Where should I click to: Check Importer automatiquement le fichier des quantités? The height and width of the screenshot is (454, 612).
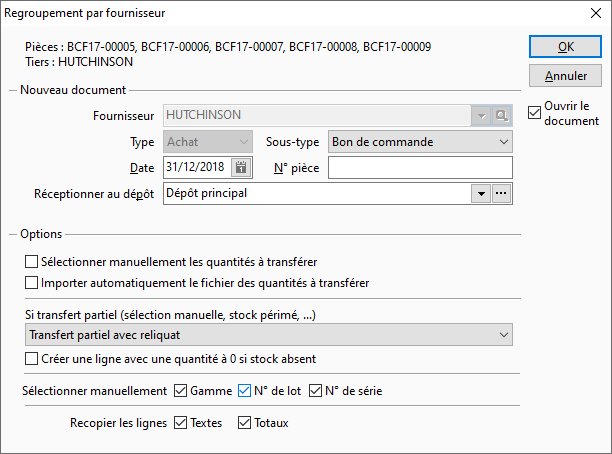[32, 283]
